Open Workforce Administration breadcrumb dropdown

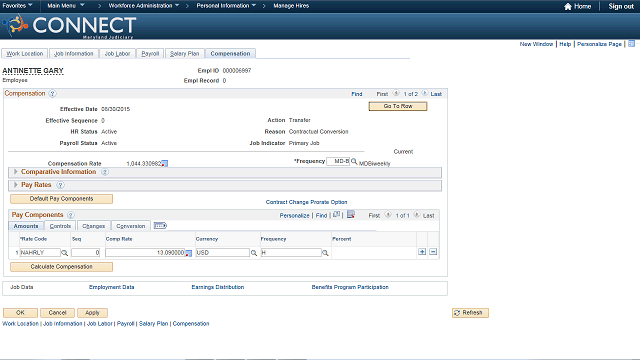[144, 6]
